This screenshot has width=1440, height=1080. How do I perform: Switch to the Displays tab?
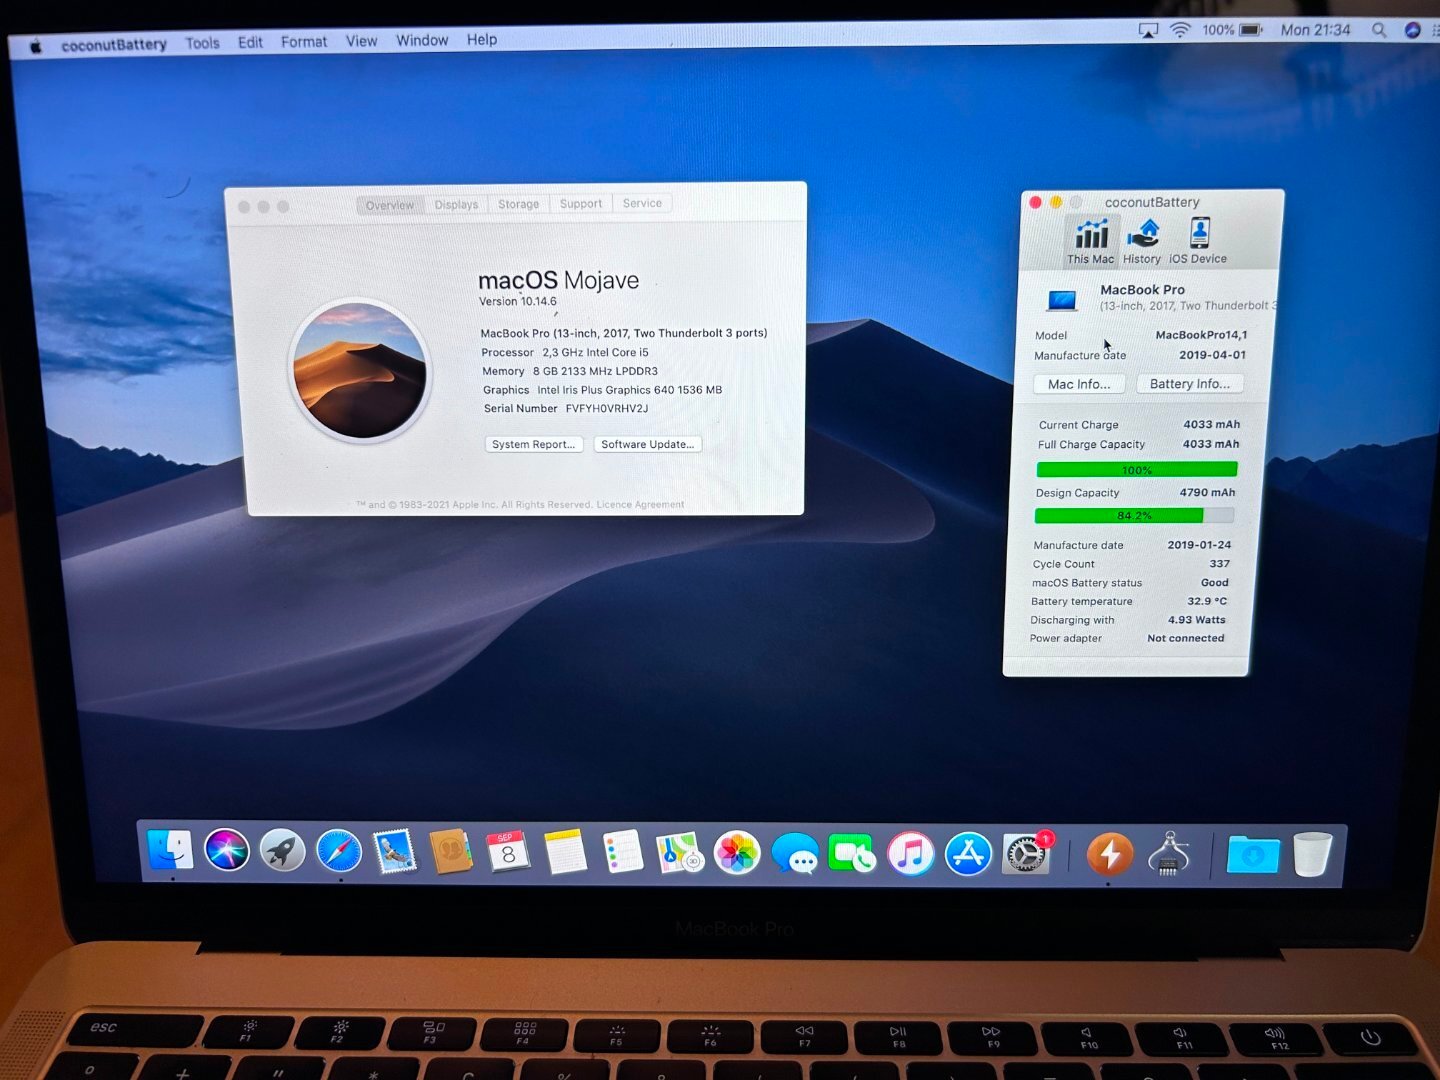(x=456, y=204)
